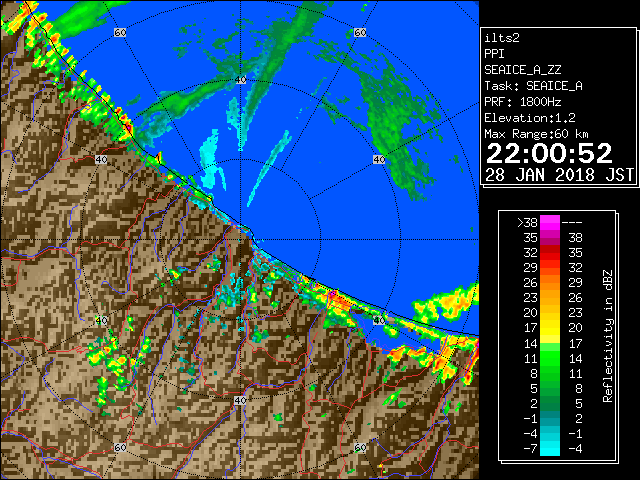
Task: Click the '60' range label in southeast
Action: [x=360, y=447]
